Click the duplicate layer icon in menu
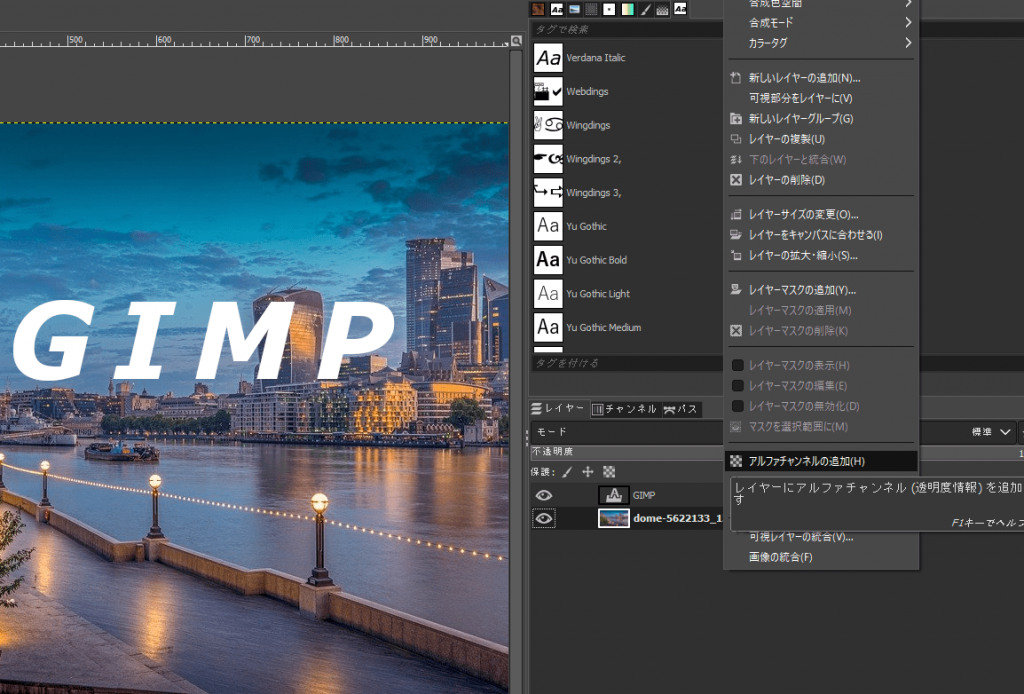 coord(736,140)
